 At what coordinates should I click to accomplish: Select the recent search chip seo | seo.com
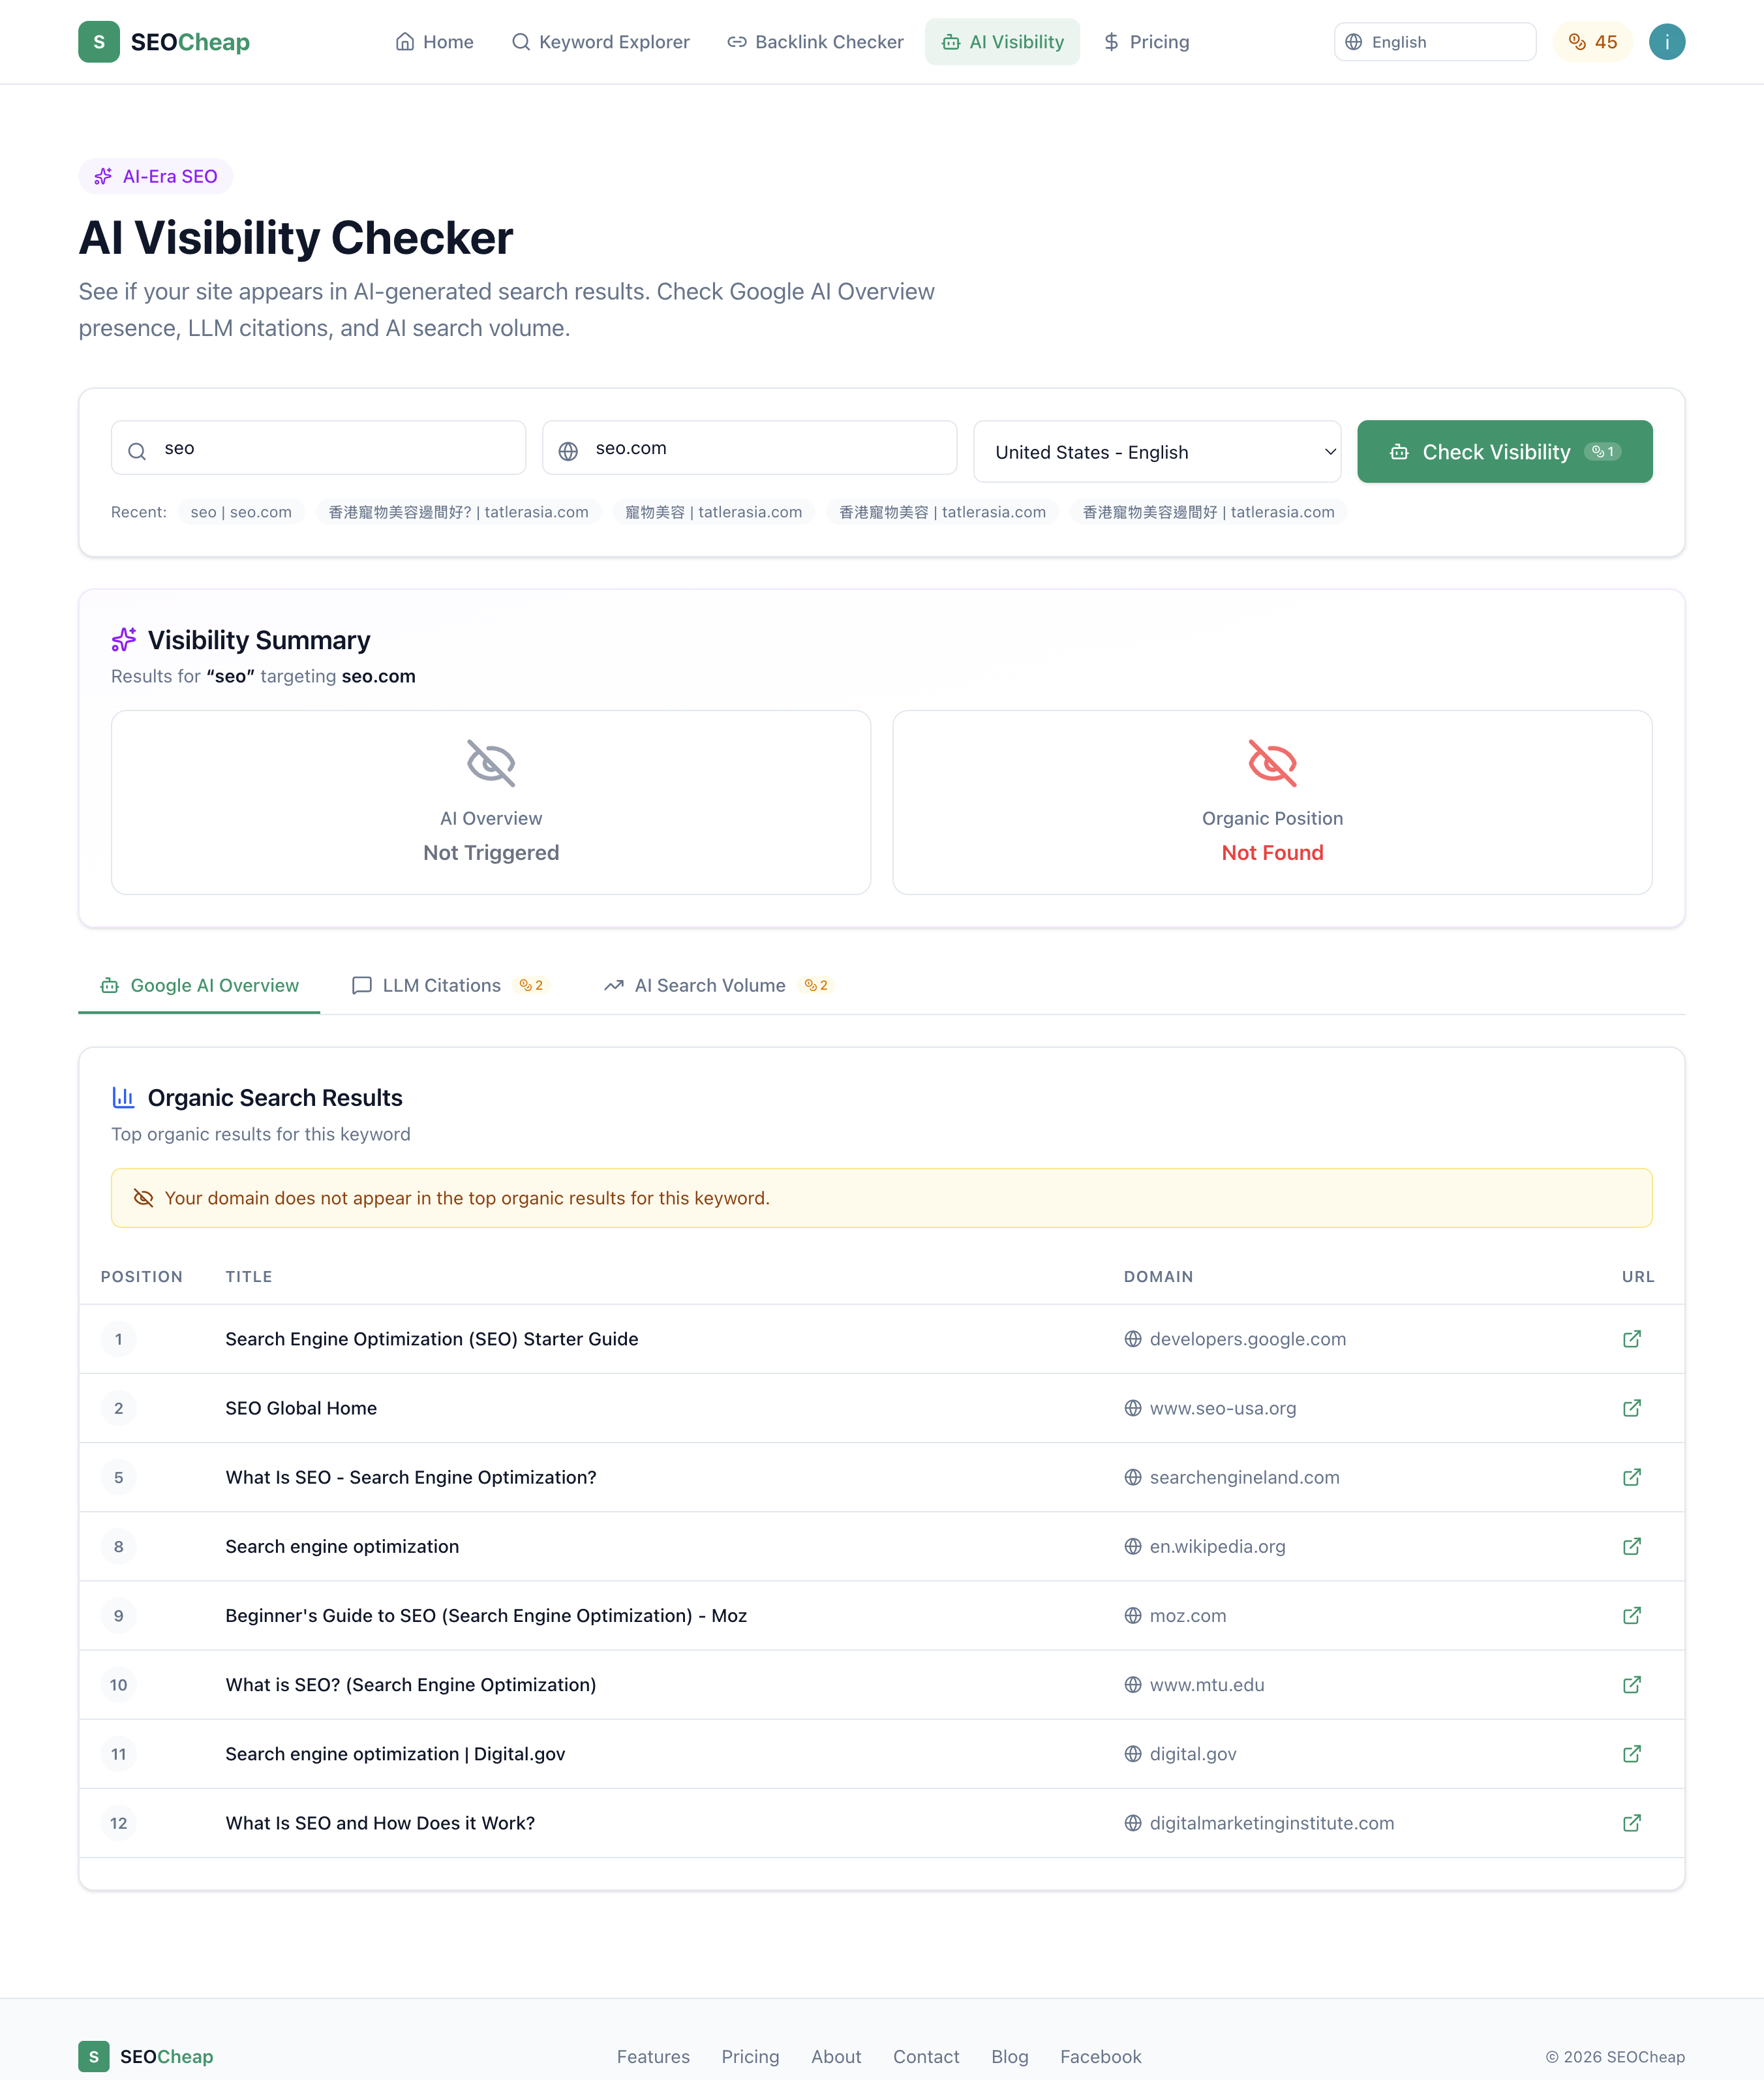click(x=240, y=512)
